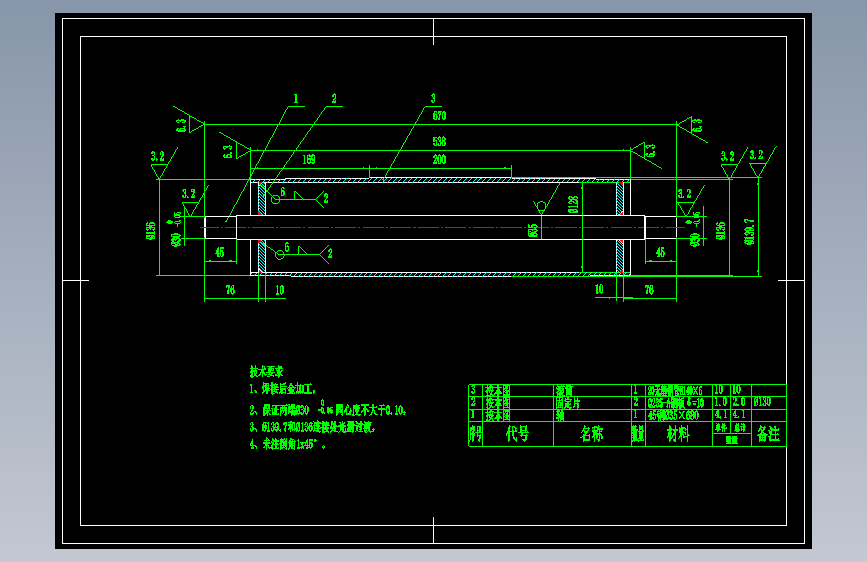Image resolution: width=867 pixels, height=562 pixels.
Task: Click the 670 overall length dimension
Action: 439,116
